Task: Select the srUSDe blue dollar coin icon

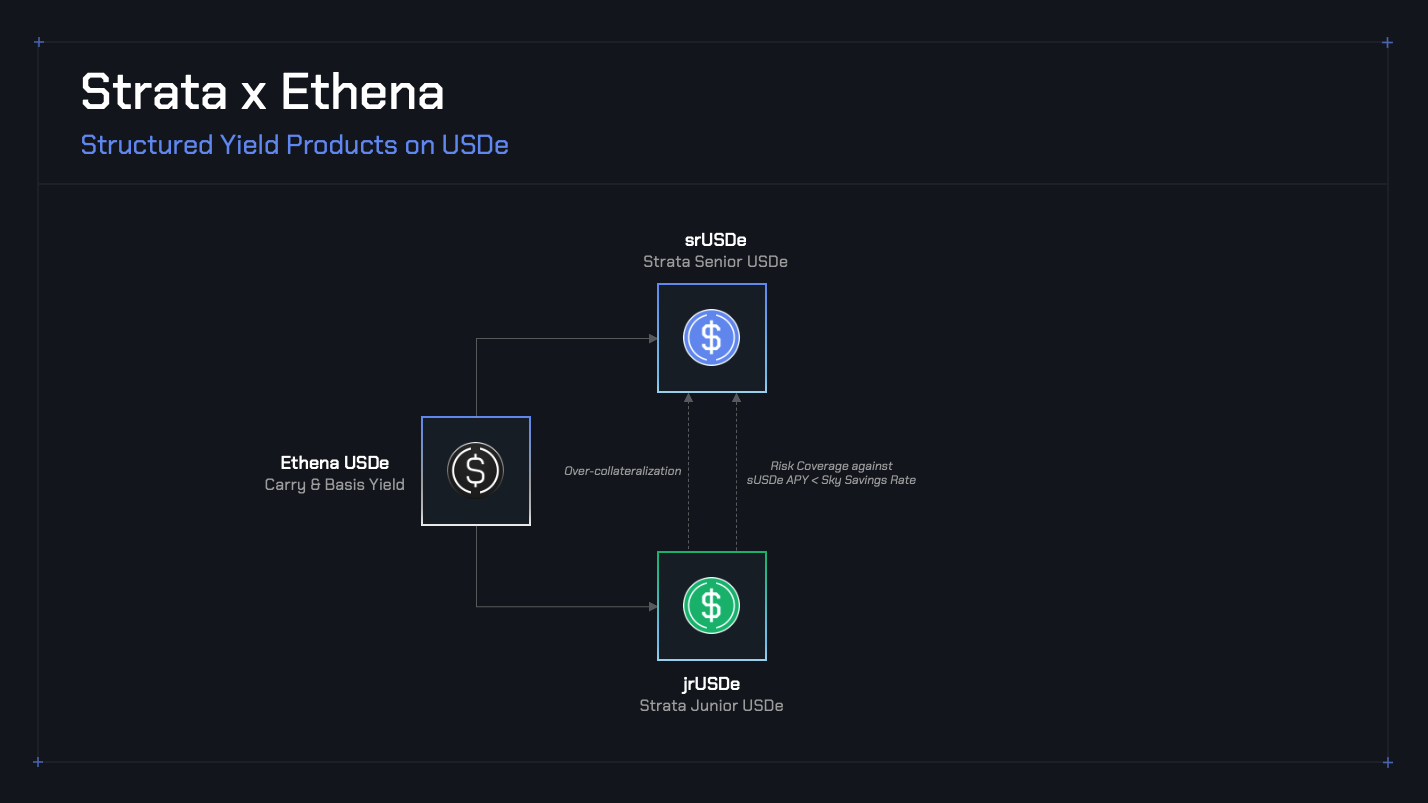Action: 711,337
